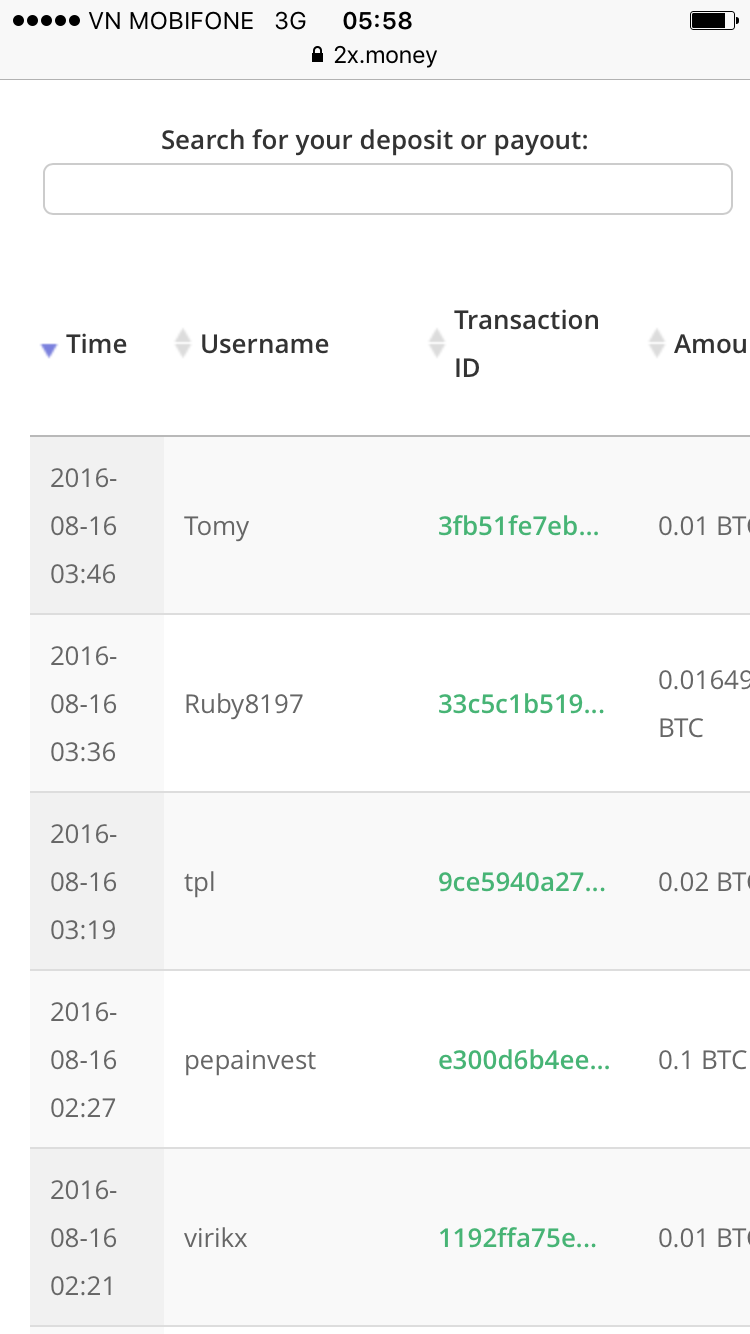Click the virikx username cell
Screen dimensions: 750x1334
[x=215, y=1238]
